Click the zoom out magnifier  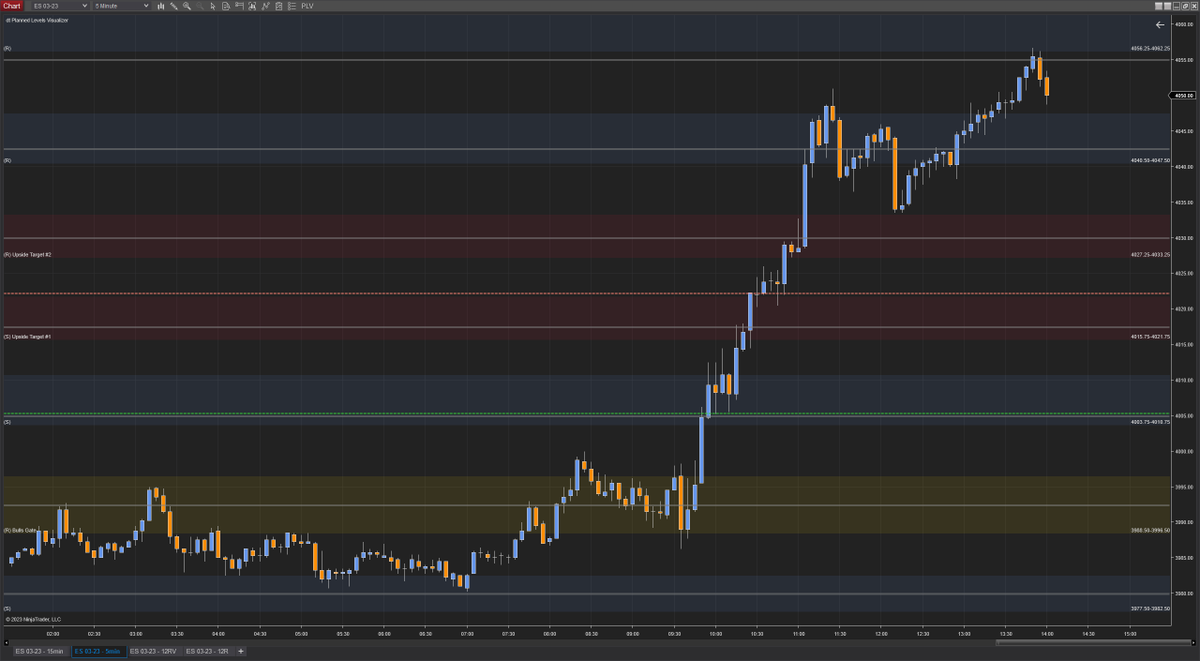click(x=200, y=6)
